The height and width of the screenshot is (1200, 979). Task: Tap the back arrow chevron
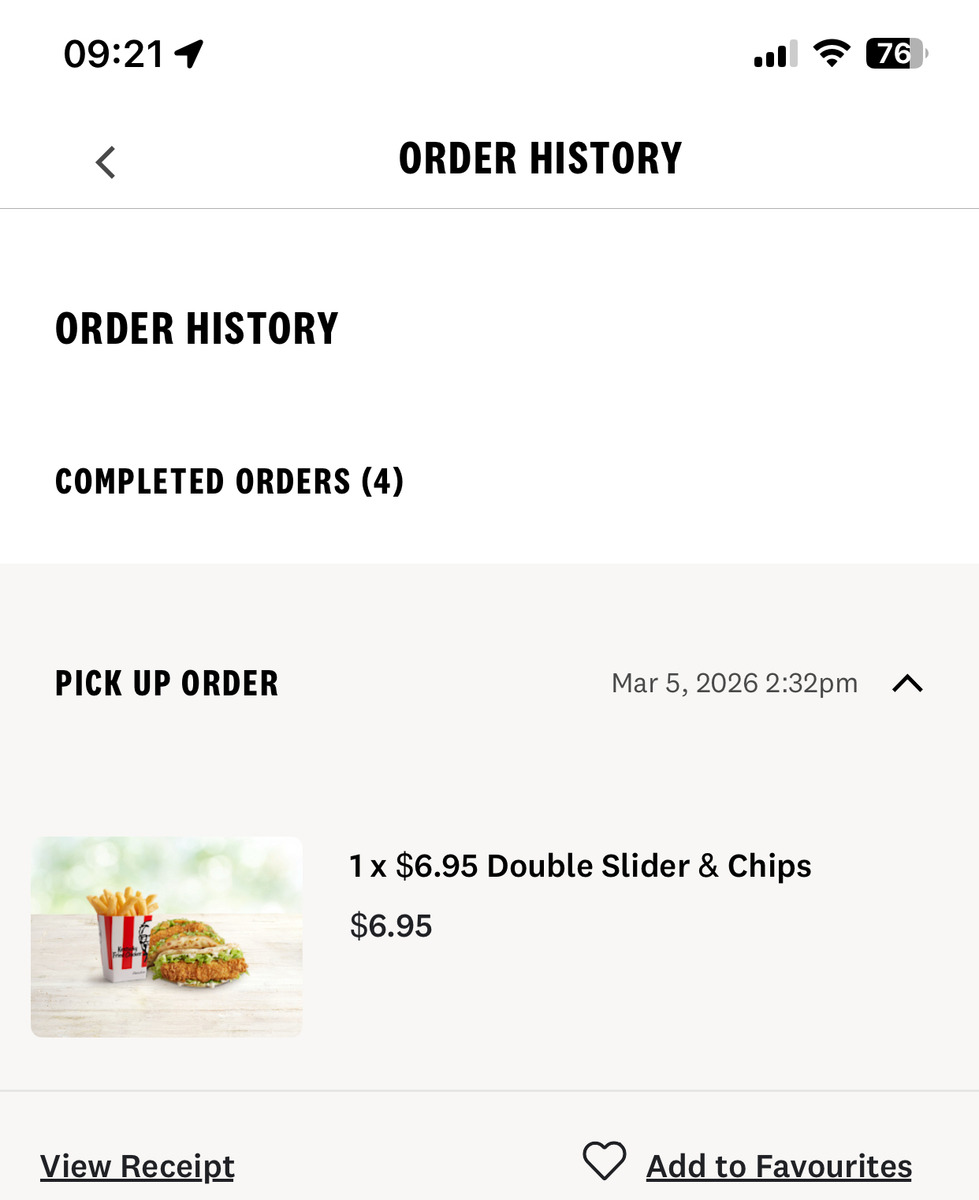pyautogui.click(x=106, y=161)
